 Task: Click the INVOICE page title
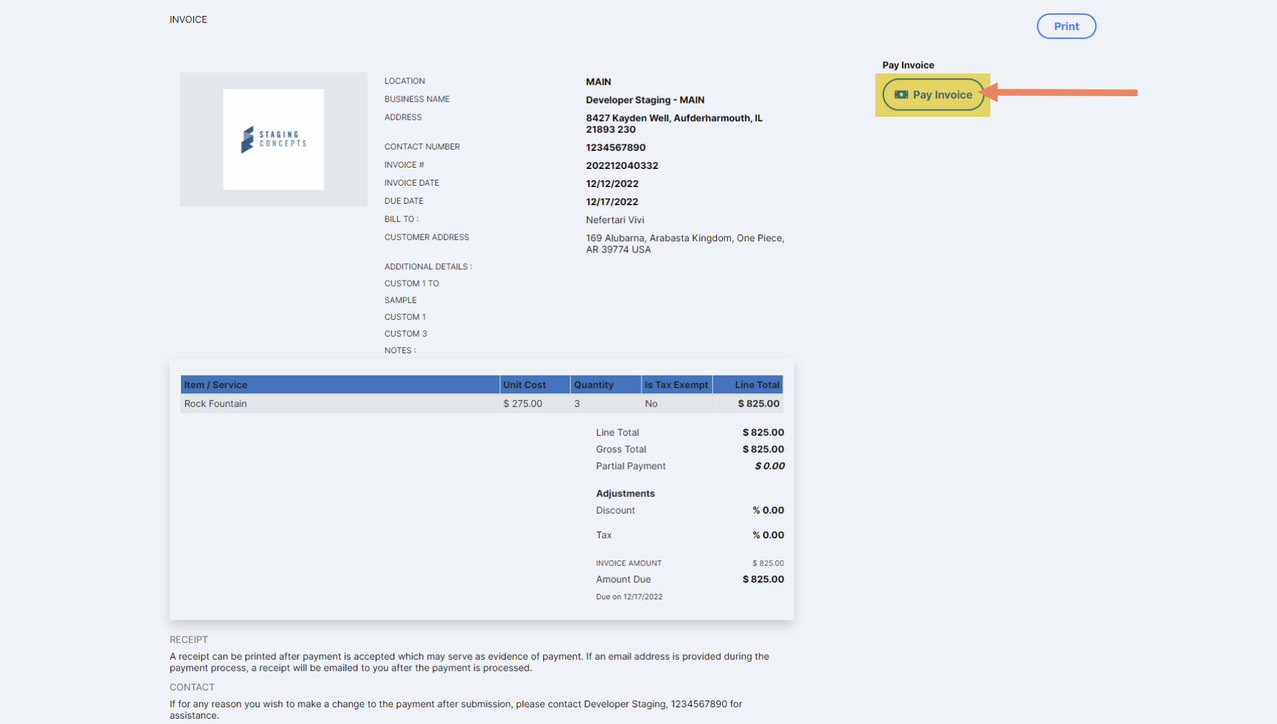click(x=188, y=20)
